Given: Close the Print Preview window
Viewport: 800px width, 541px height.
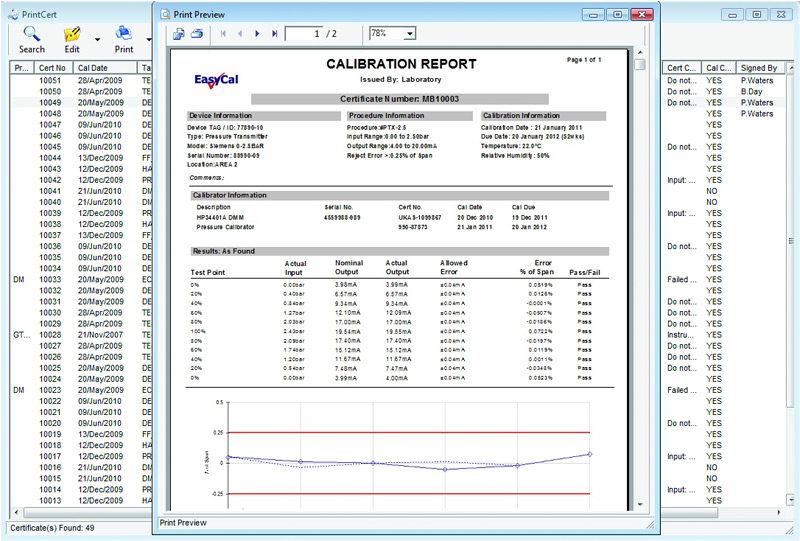Looking at the screenshot, I should (x=642, y=14).
